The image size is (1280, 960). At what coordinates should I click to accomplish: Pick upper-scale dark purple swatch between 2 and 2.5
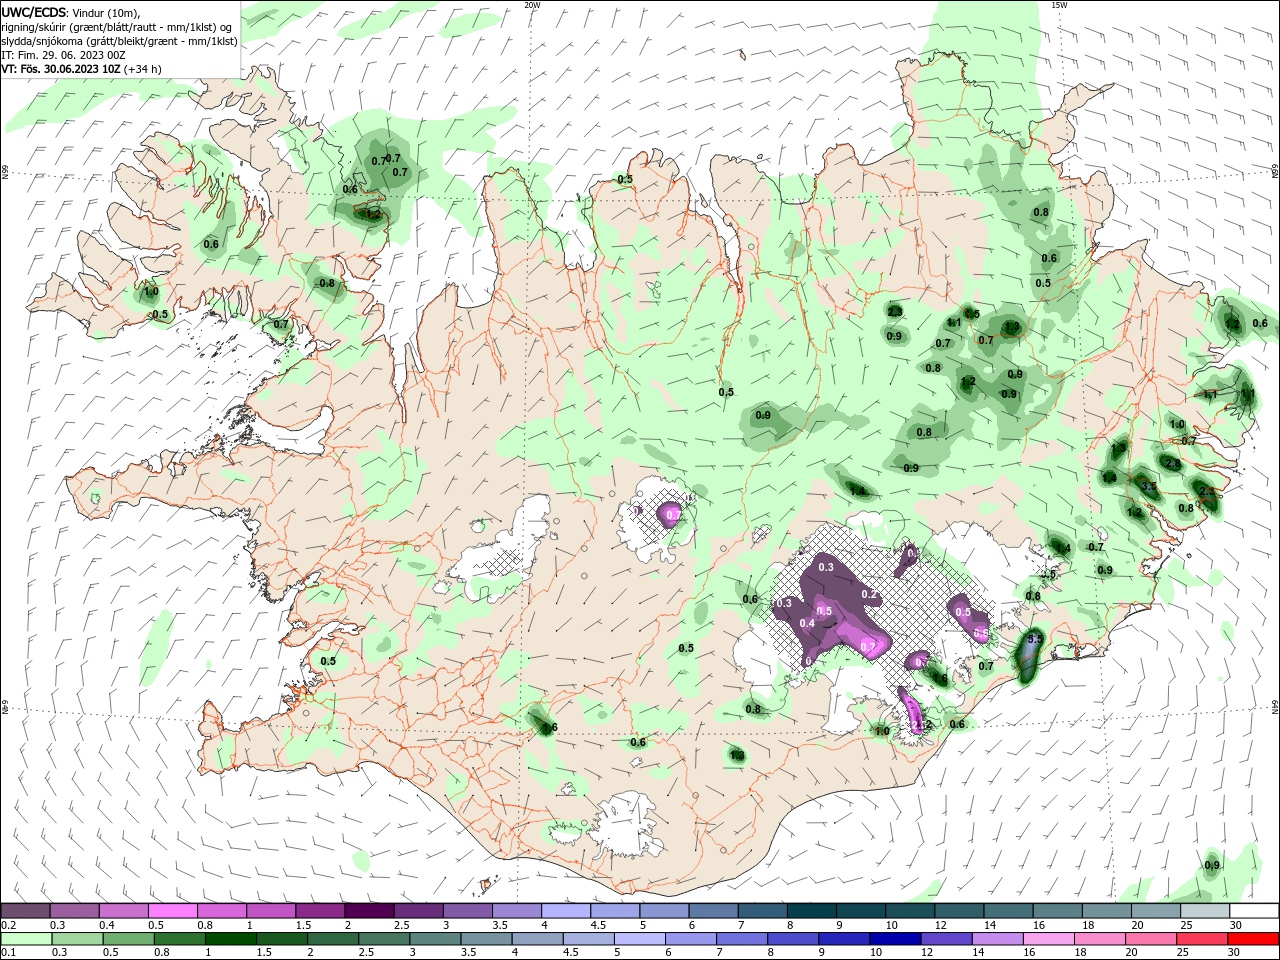coord(369,910)
